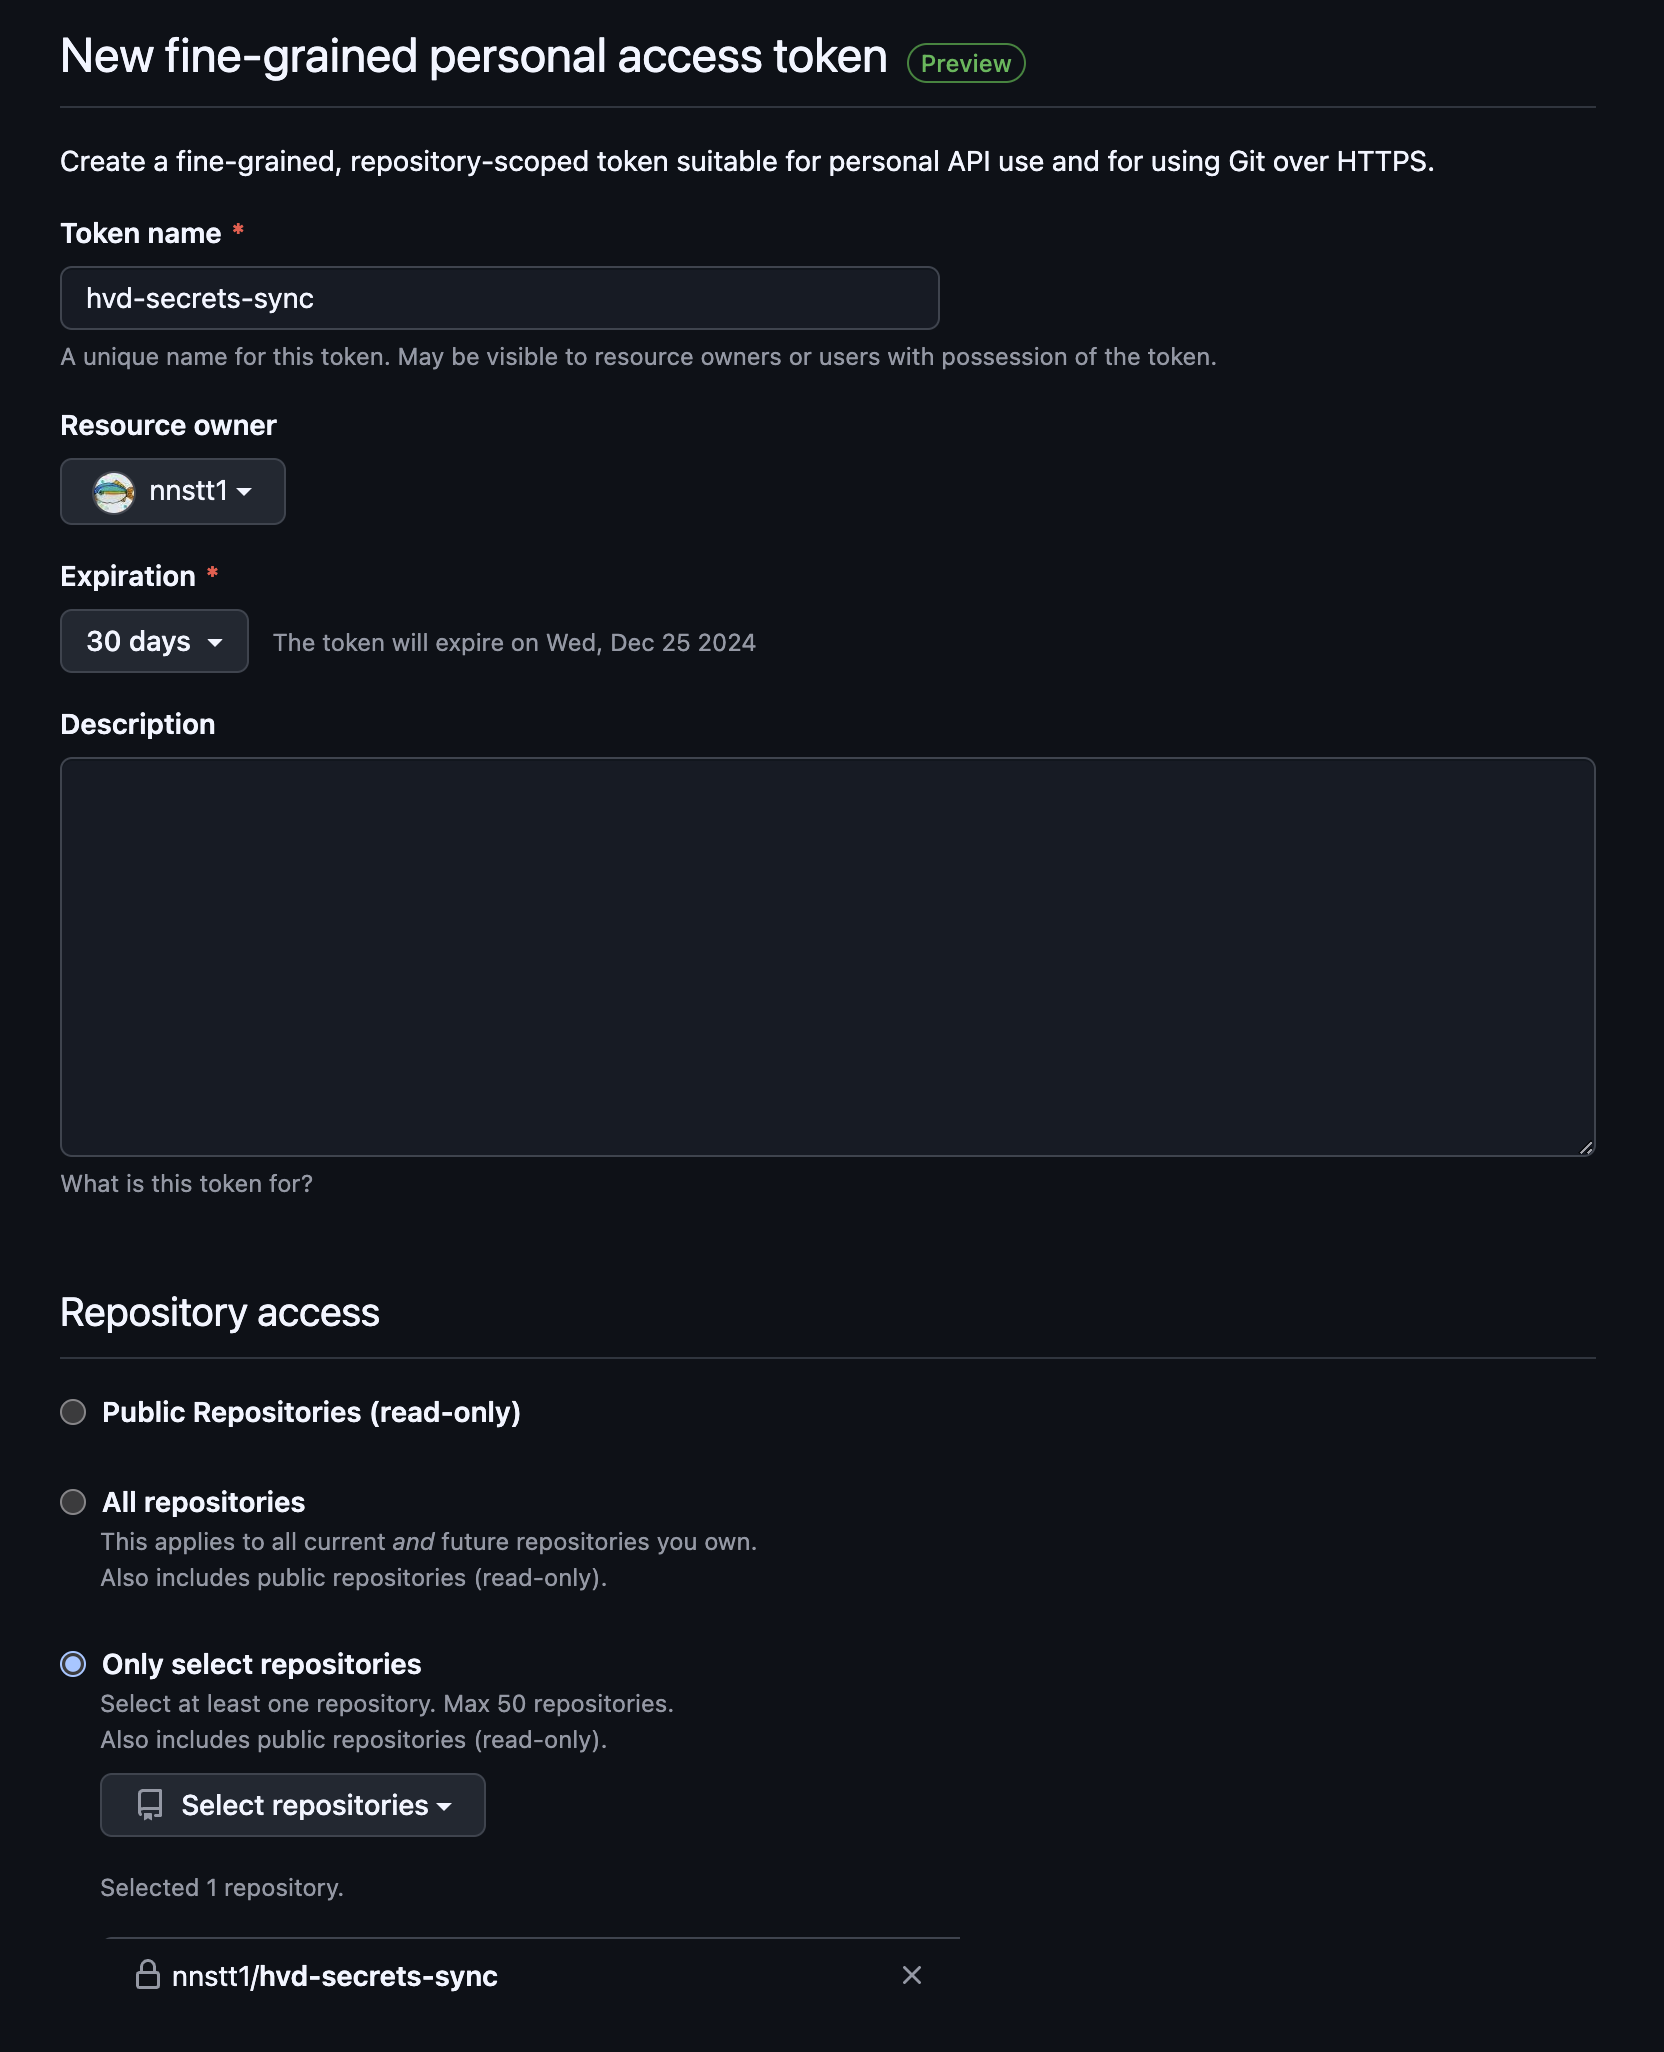Open the Resource owner nnstt1 dropdown
This screenshot has width=1664, height=2052.
click(x=173, y=492)
